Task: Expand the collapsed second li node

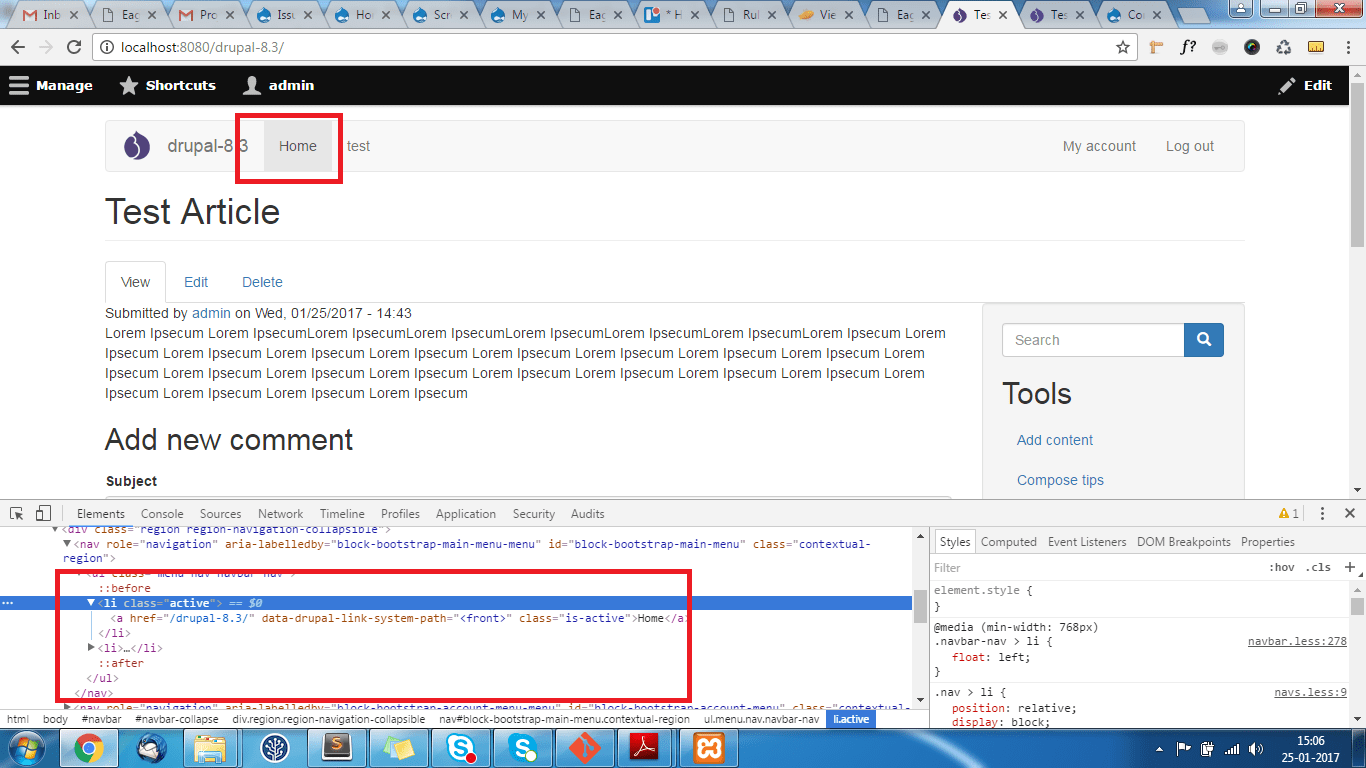Action: pos(91,648)
